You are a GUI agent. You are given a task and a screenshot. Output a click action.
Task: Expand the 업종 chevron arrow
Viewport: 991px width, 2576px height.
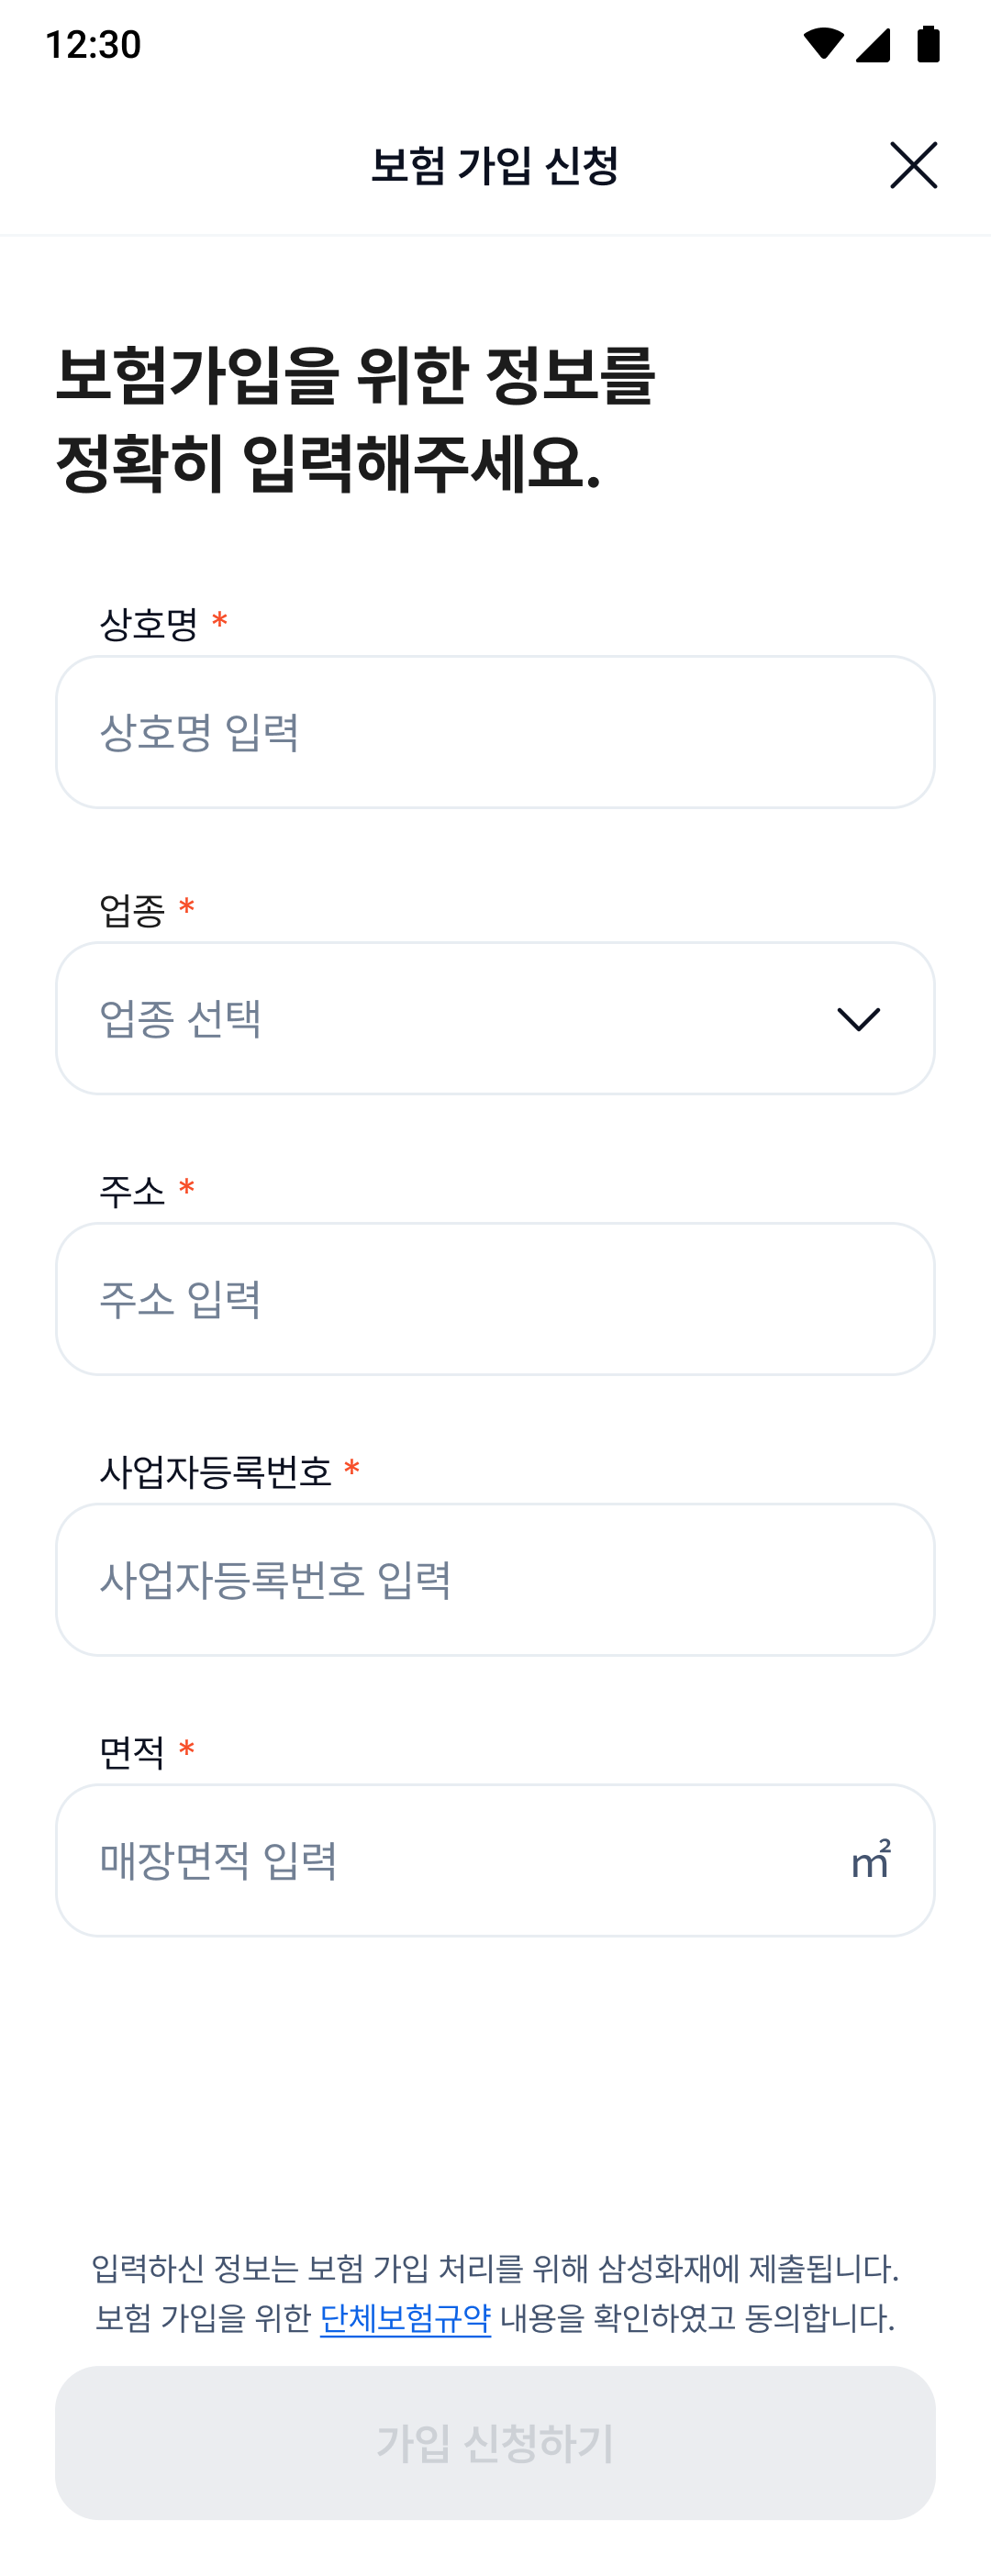(858, 1019)
